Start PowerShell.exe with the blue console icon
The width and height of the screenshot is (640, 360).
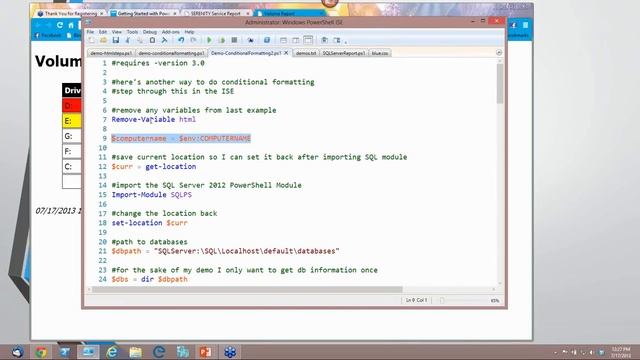click(x=267, y=40)
